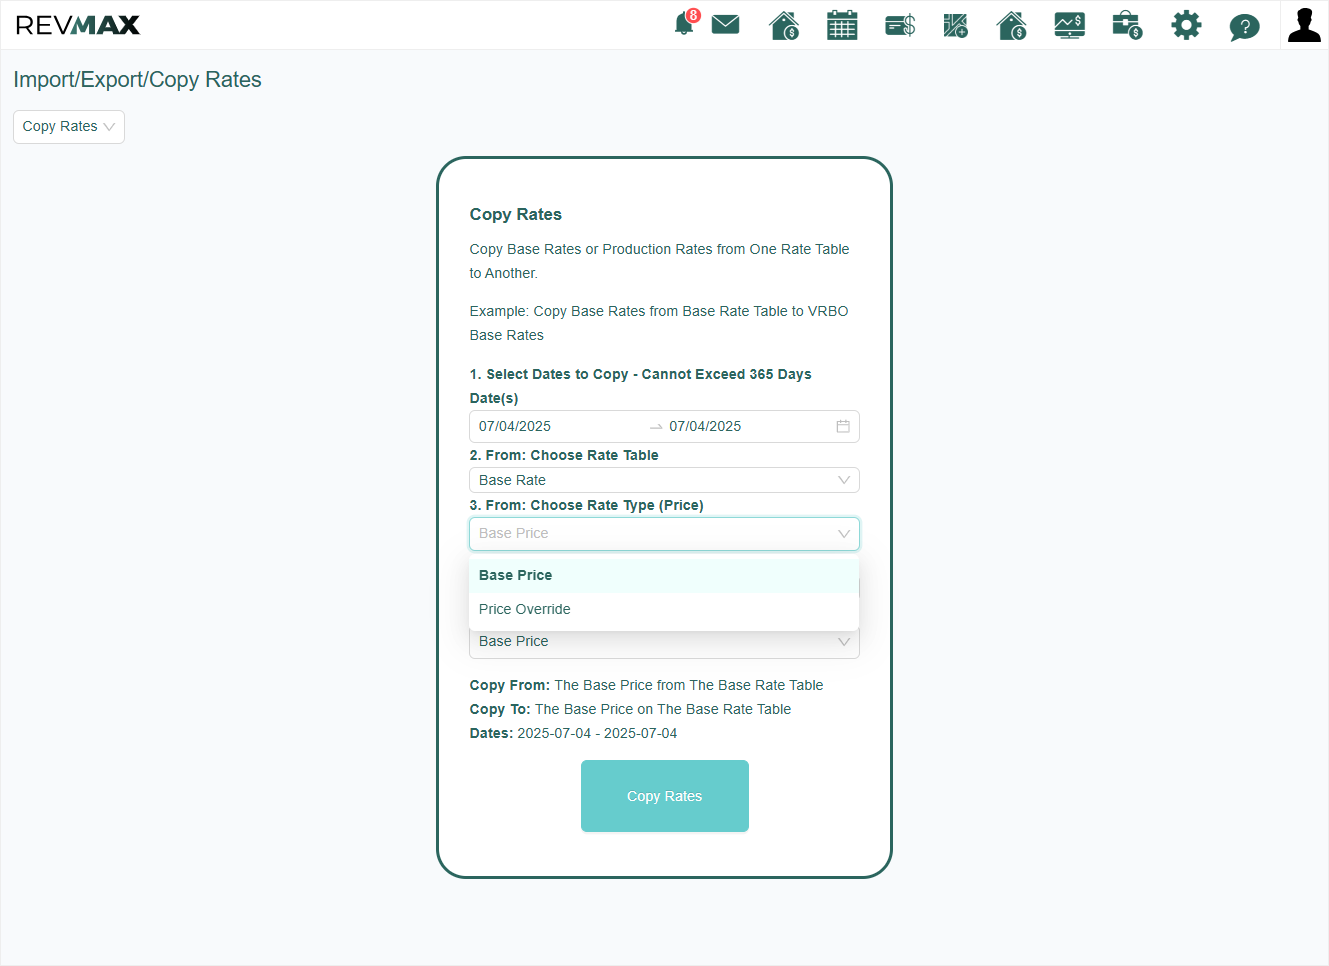The width and height of the screenshot is (1329, 966).
Task: Click the Copy To summary line
Action: pos(631,709)
